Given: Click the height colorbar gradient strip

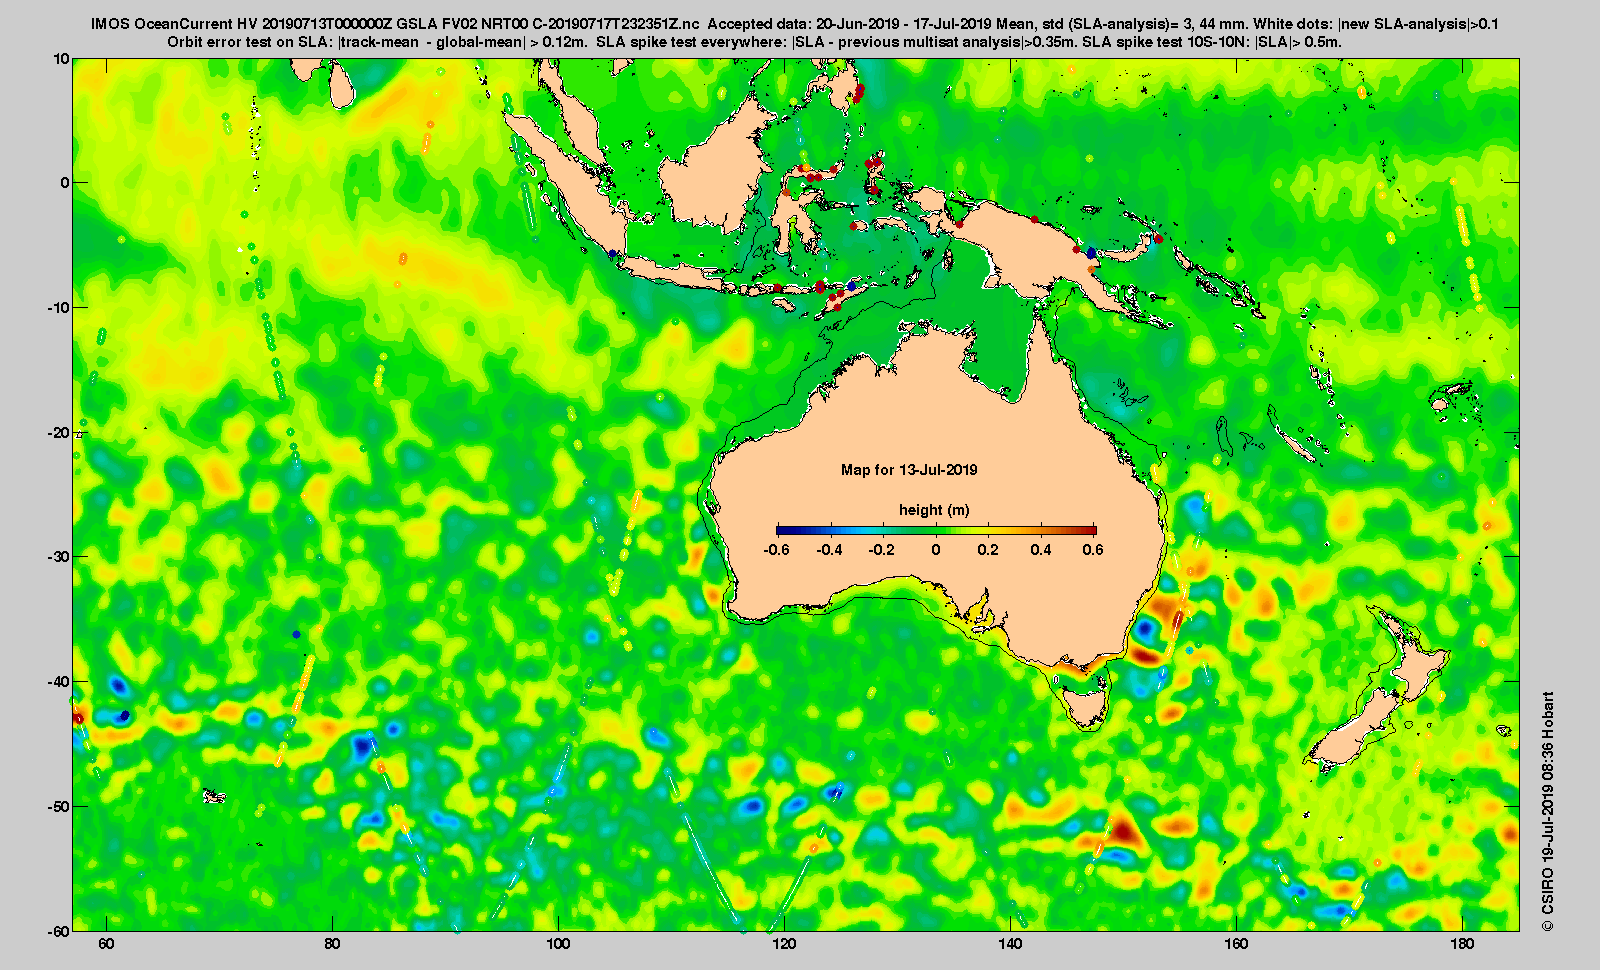Looking at the screenshot, I should coord(936,530).
